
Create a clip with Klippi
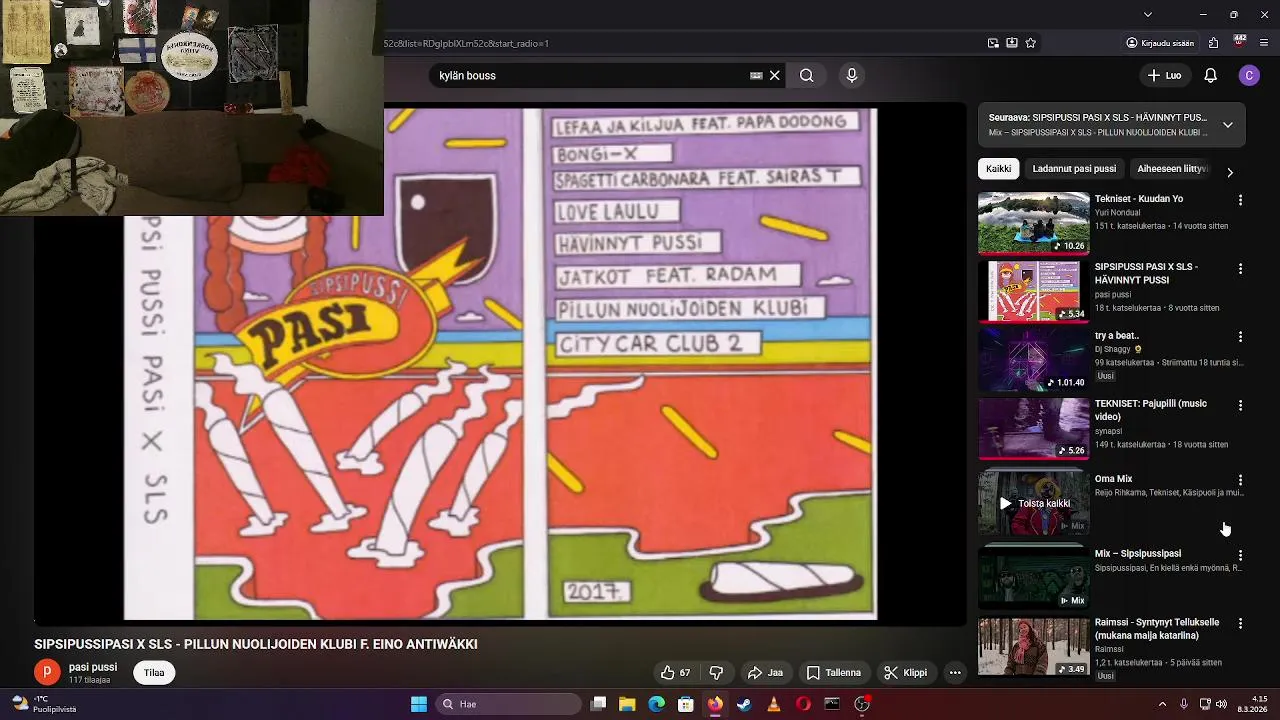click(905, 672)
